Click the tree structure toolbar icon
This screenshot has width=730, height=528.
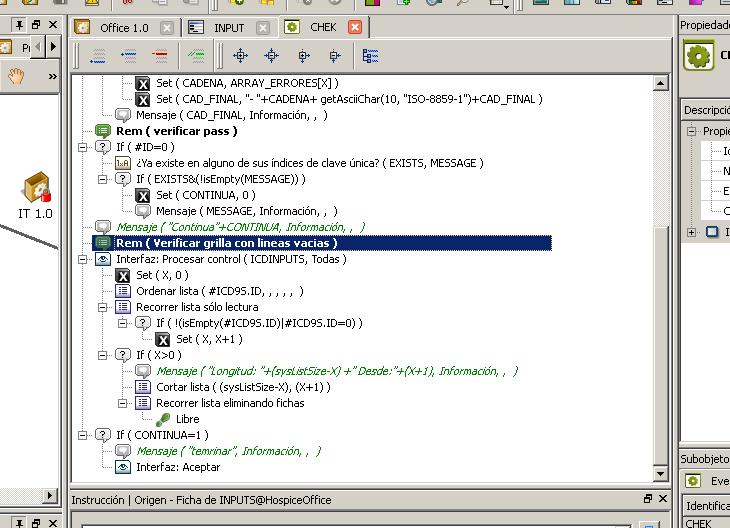[370, 56]
